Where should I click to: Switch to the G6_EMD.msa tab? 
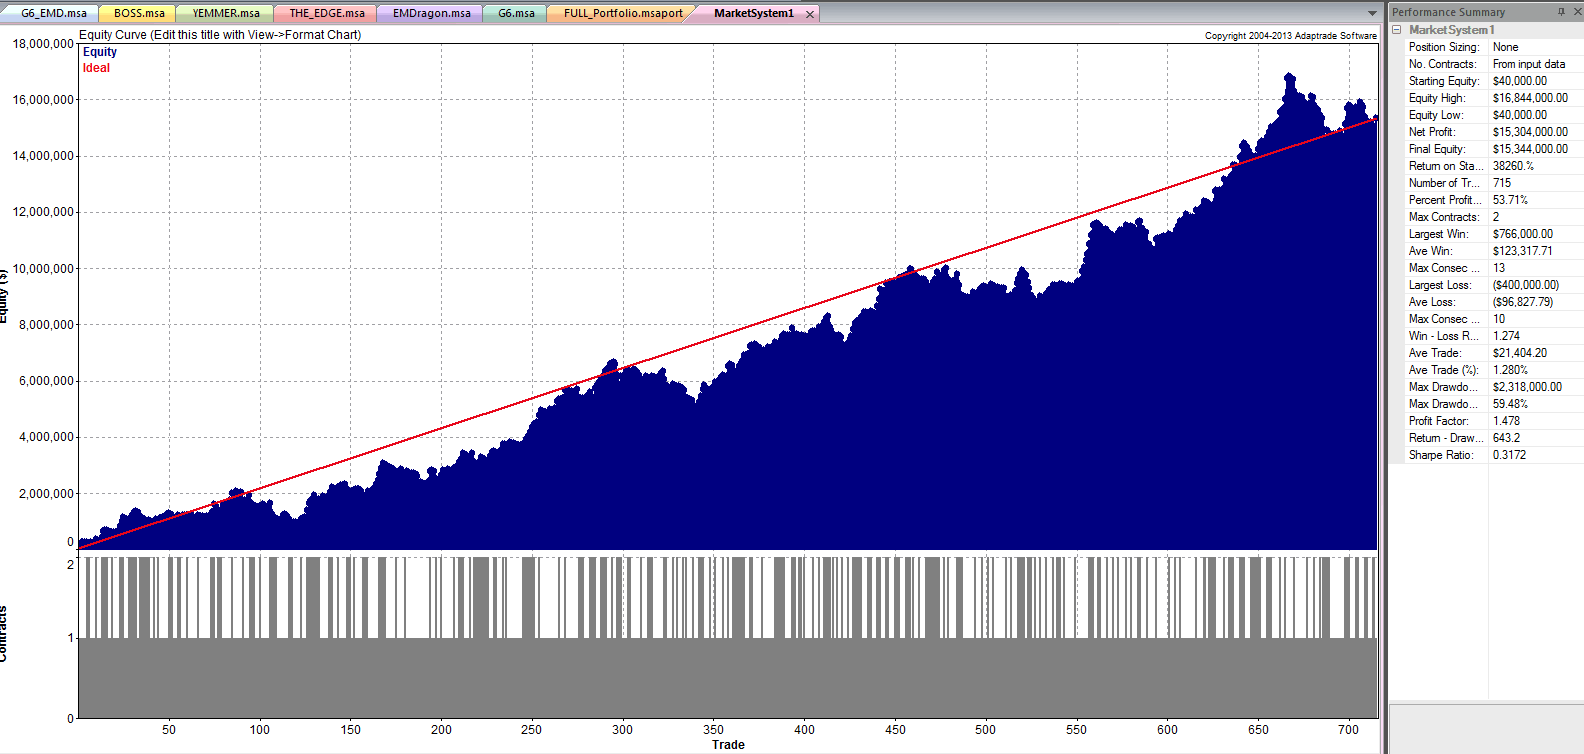pos(54,13)
